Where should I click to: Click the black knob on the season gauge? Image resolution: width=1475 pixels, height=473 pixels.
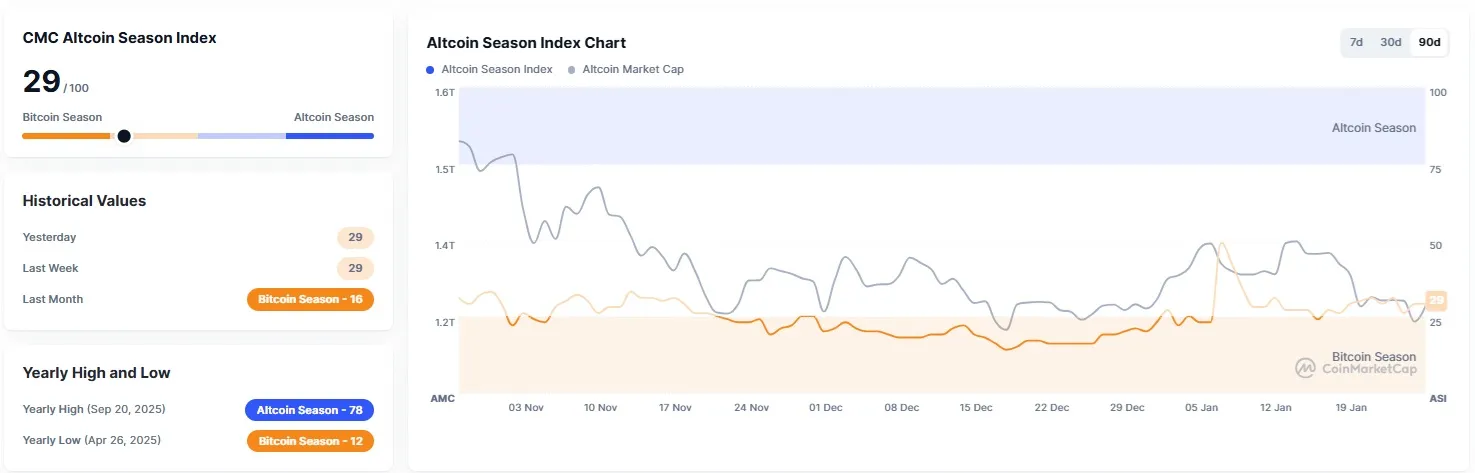[124, 136]
